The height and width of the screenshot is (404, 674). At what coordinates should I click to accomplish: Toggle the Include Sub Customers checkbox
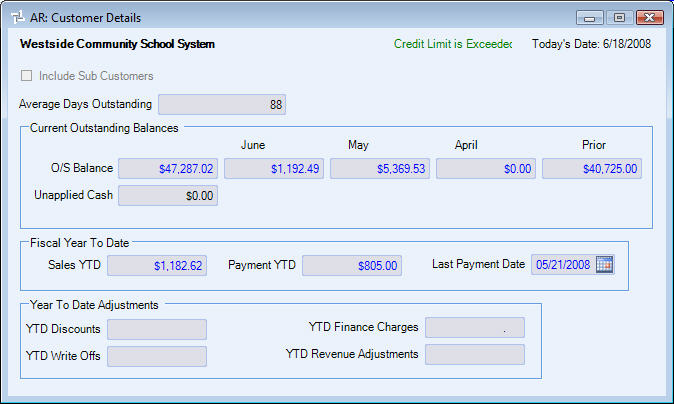pos(26,75)
